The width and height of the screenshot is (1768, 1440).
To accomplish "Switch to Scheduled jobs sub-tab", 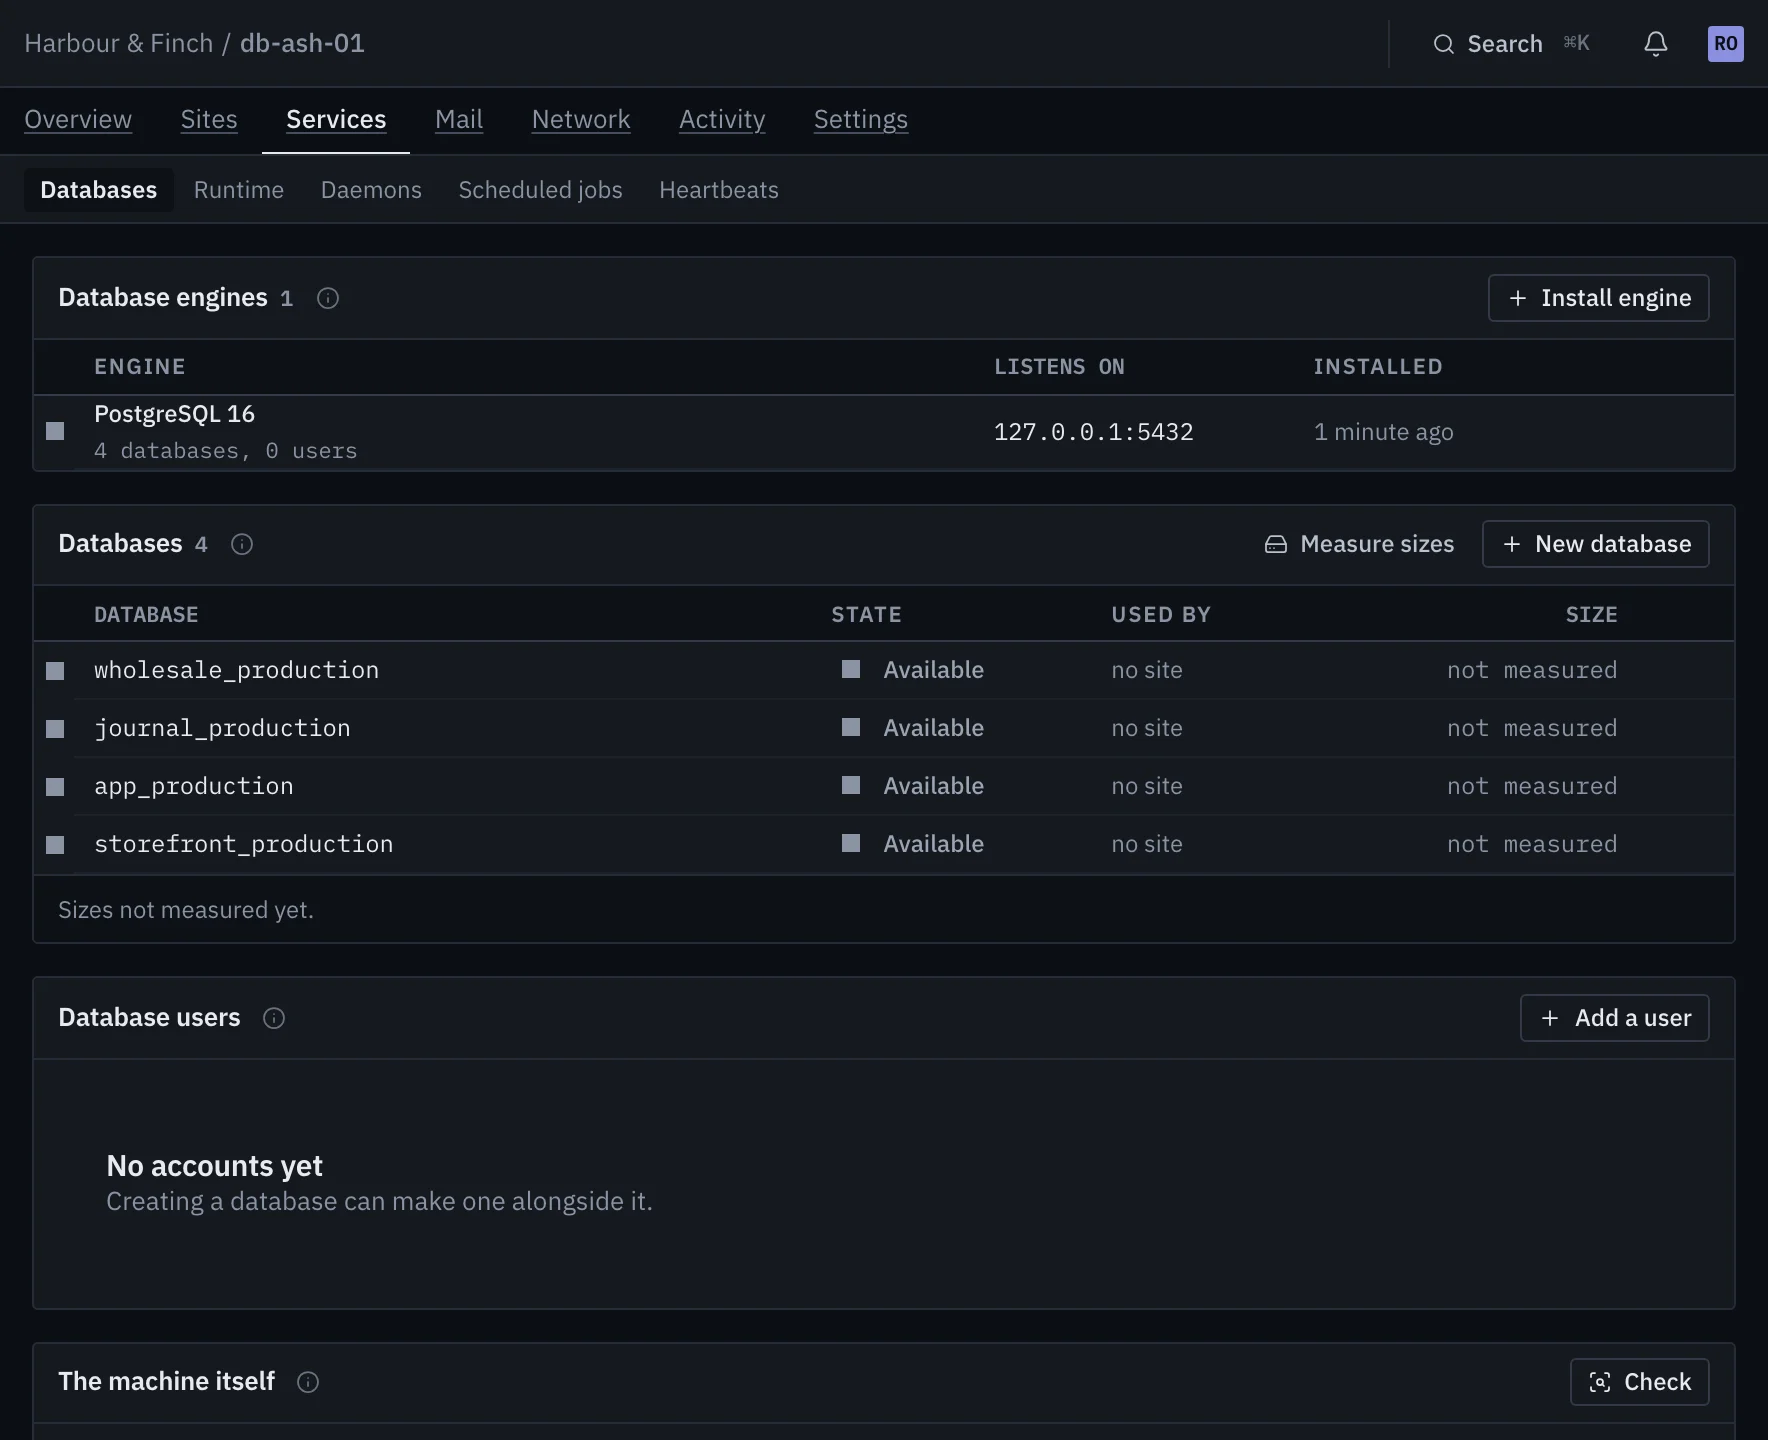I will pos(540,190).
